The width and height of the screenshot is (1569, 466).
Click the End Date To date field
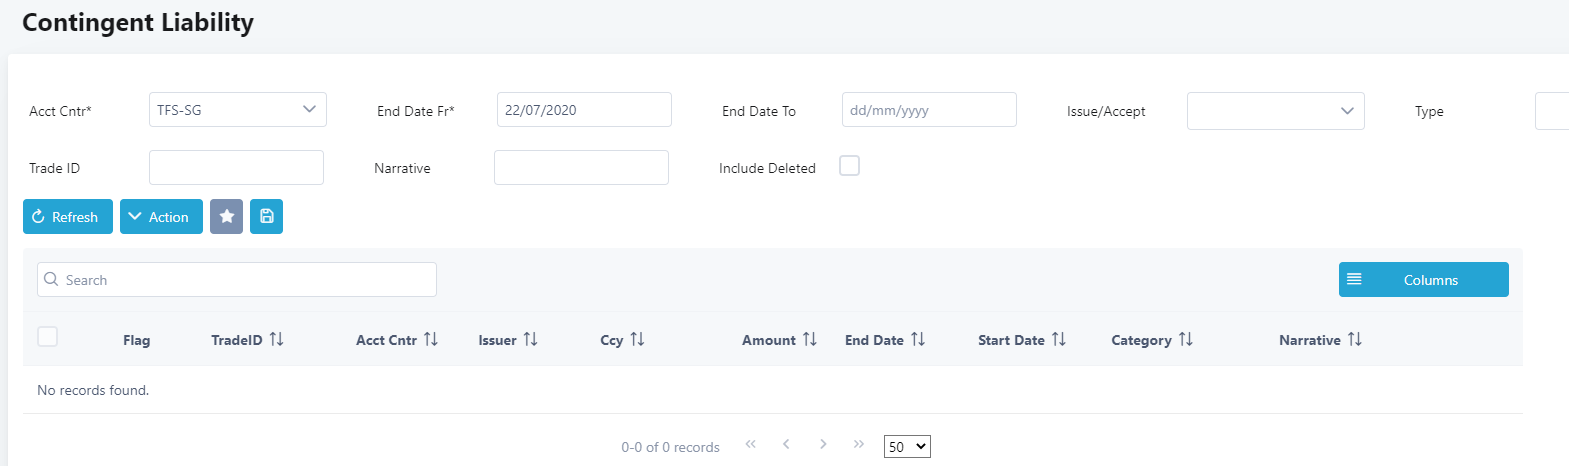tap(928, 110)
